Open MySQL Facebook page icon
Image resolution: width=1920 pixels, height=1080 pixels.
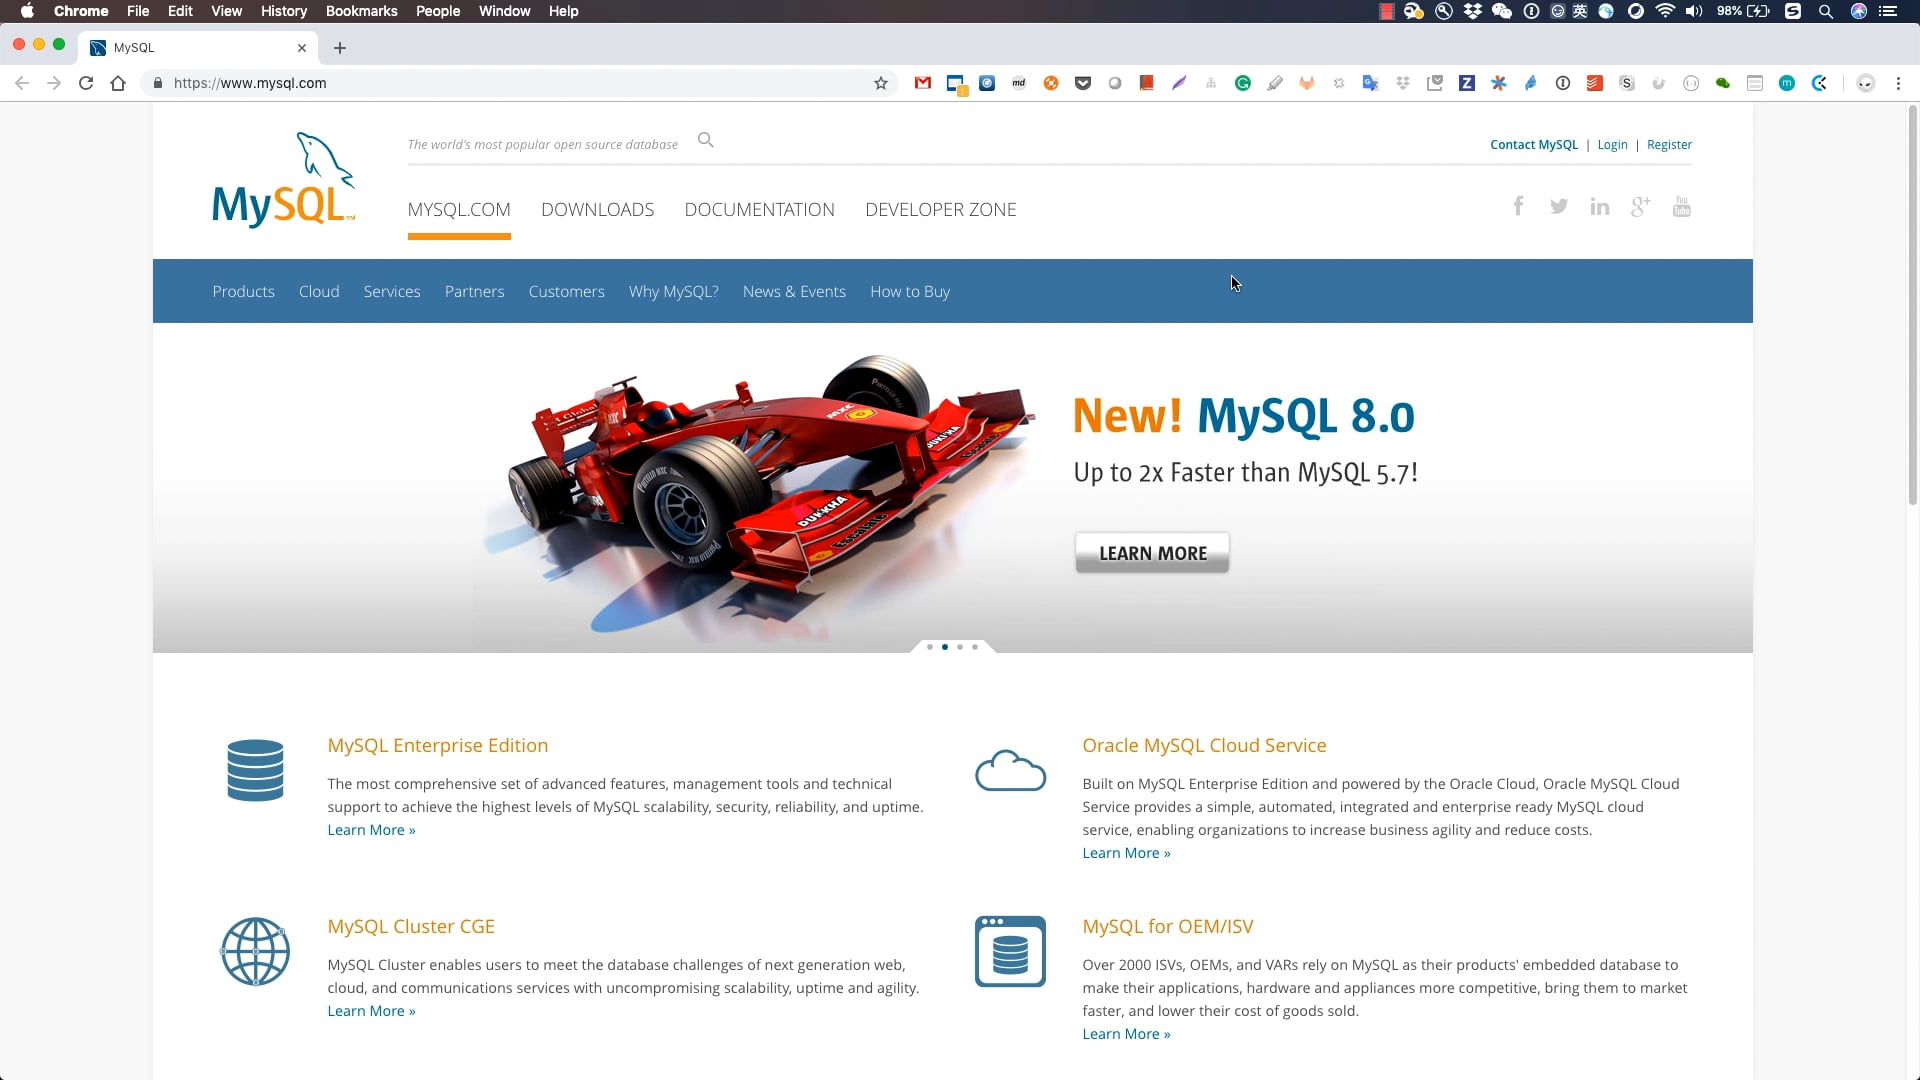tap(1518, 206)
